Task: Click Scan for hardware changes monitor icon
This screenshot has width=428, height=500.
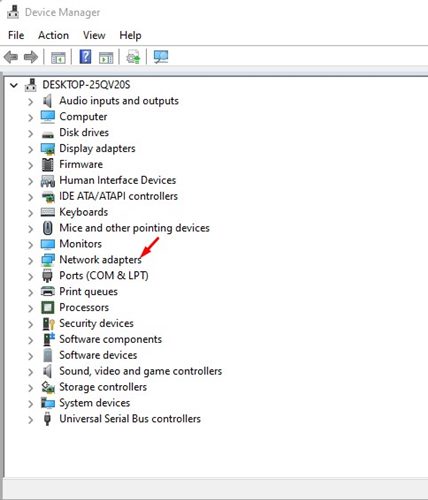Action: click(161, 57)
